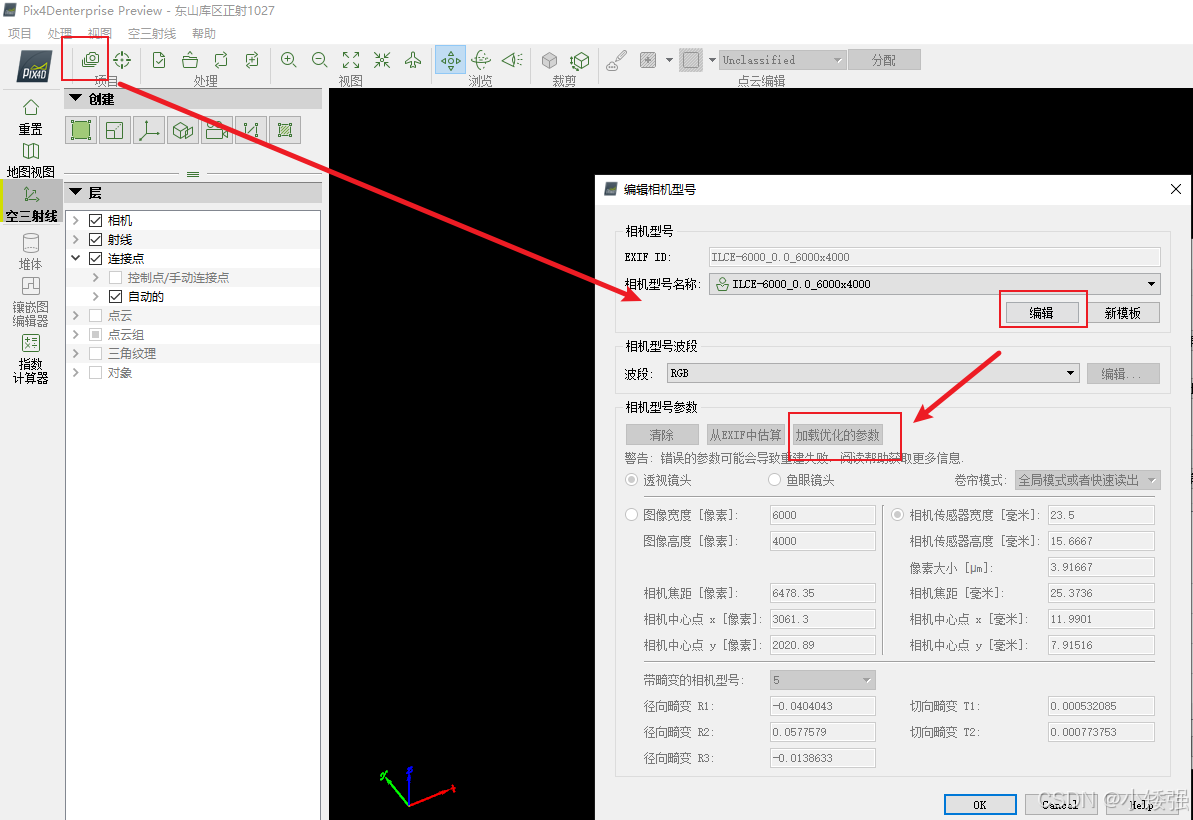The height and width of the screenshot is (820, 1193).
Task: Click the 加载优化的参数 button
Action: pos(837,434)
